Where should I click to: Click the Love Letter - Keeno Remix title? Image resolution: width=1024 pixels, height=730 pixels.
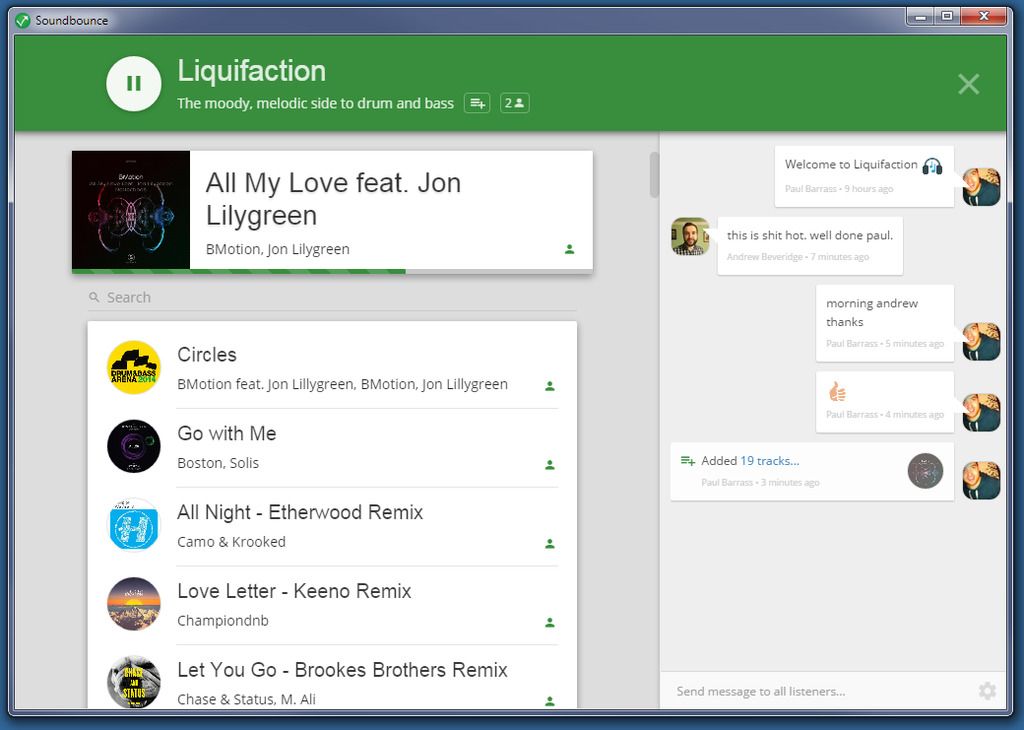(295, 592)
